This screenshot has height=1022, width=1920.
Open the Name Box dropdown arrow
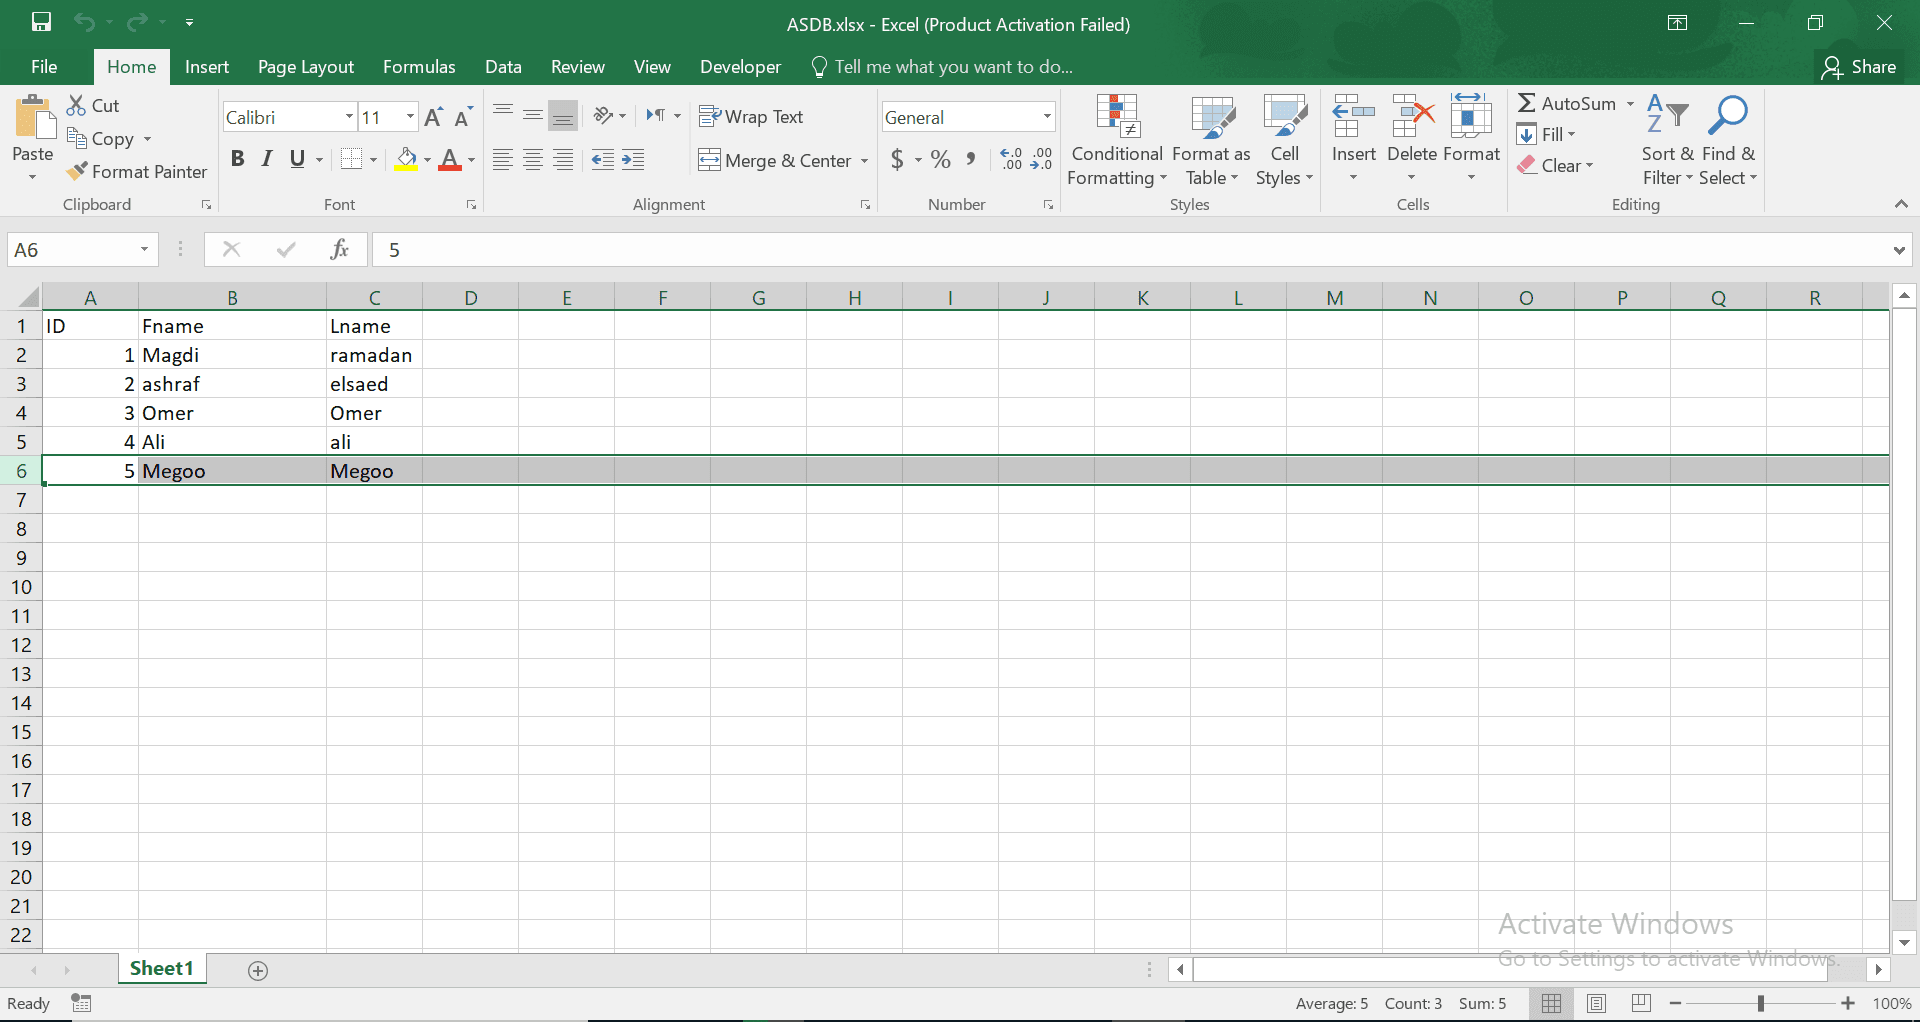(x=144, y=249)
